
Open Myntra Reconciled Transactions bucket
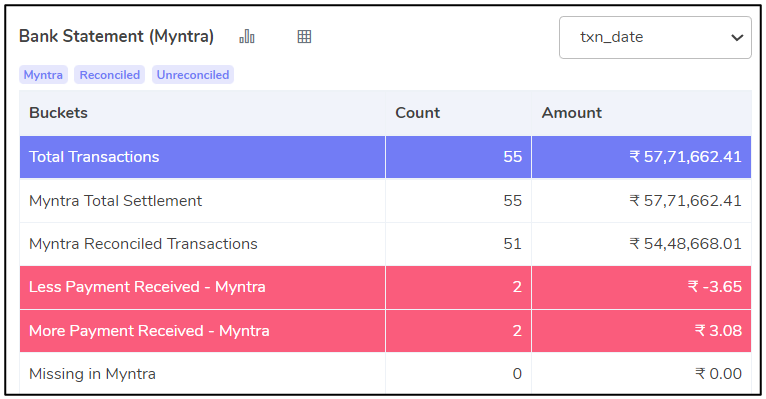point(385,244)
